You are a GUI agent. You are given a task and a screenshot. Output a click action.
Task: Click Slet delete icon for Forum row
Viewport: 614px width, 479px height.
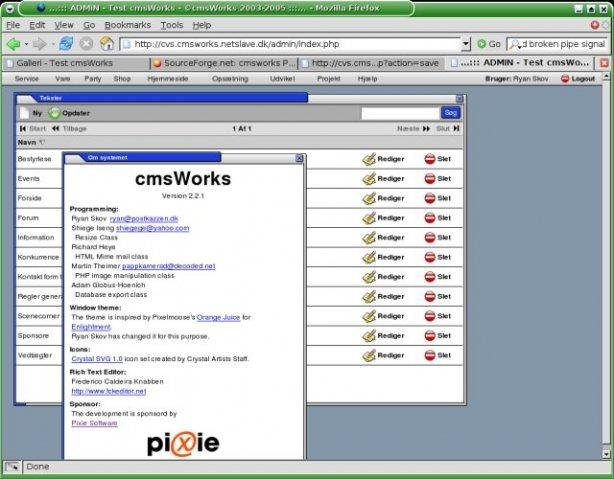[x=430, y=218]
